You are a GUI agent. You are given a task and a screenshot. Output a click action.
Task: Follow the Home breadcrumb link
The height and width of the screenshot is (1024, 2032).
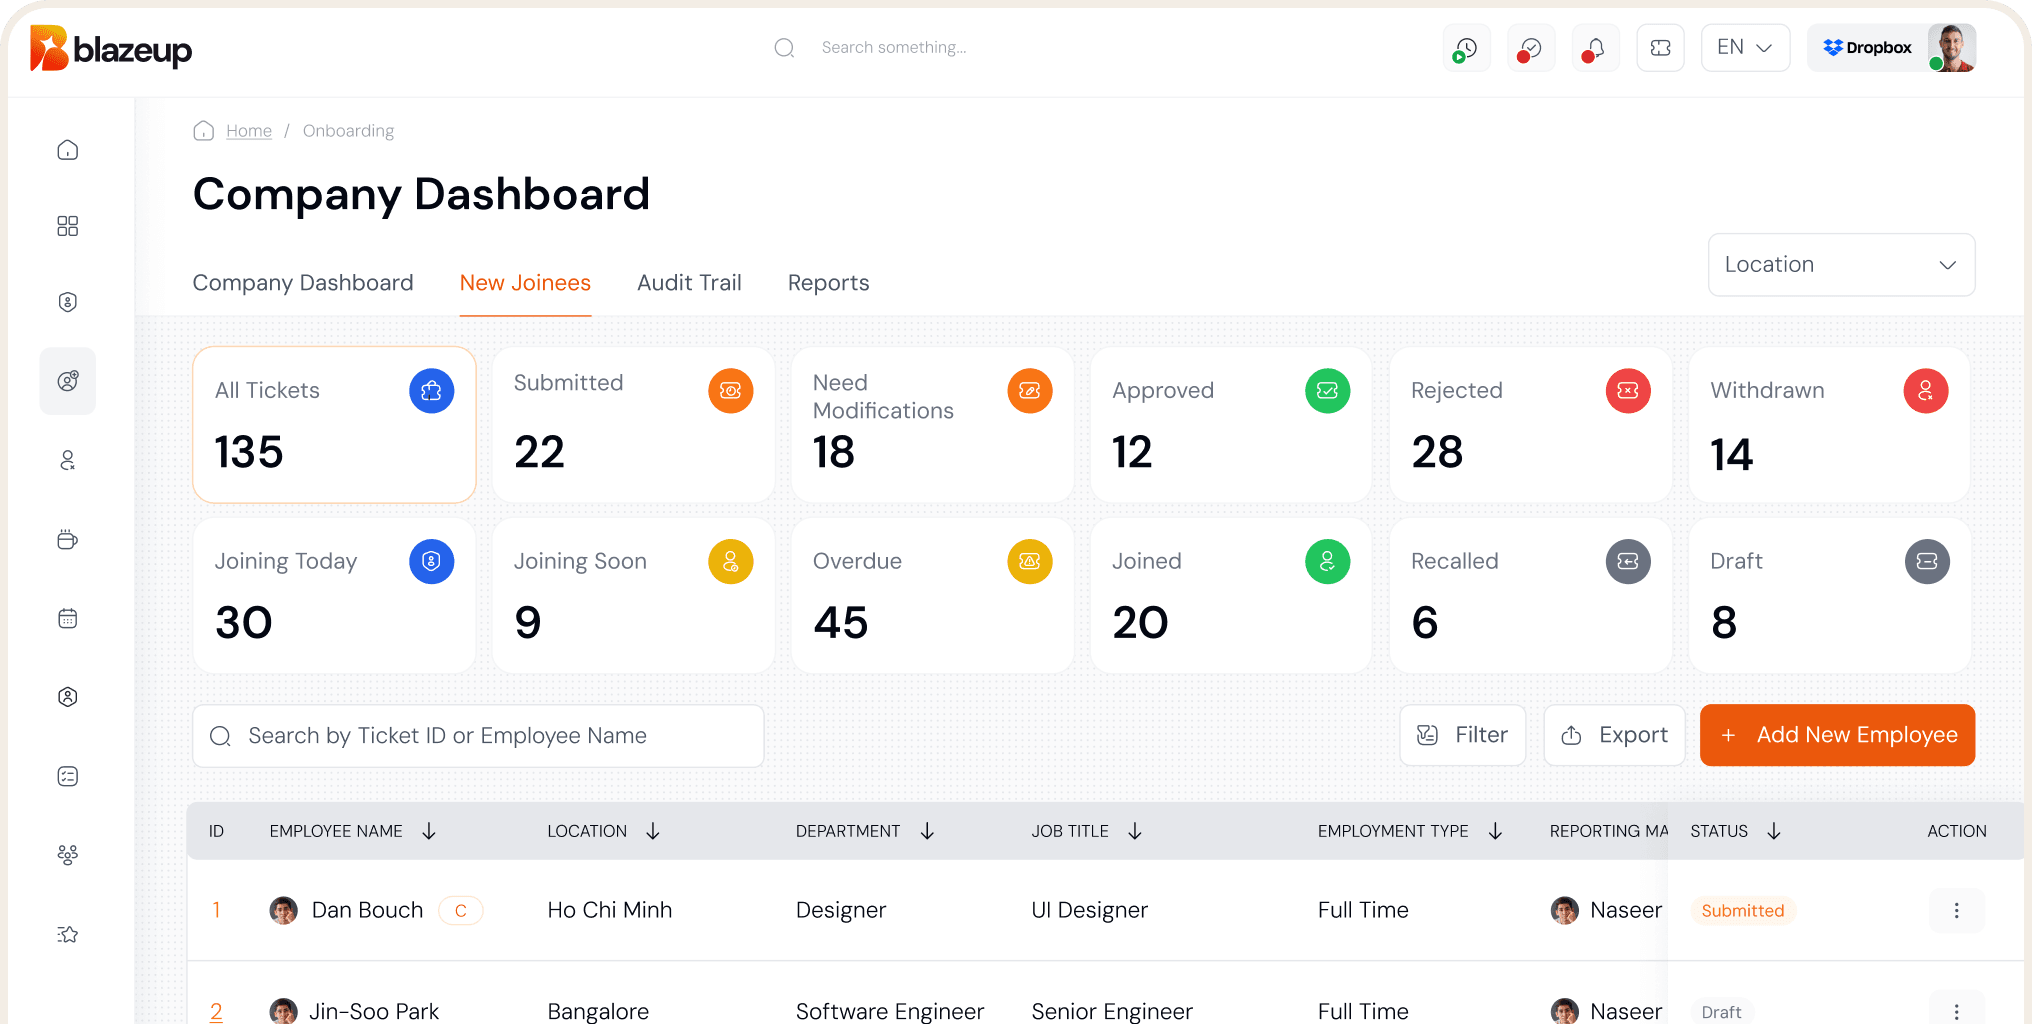248,131
